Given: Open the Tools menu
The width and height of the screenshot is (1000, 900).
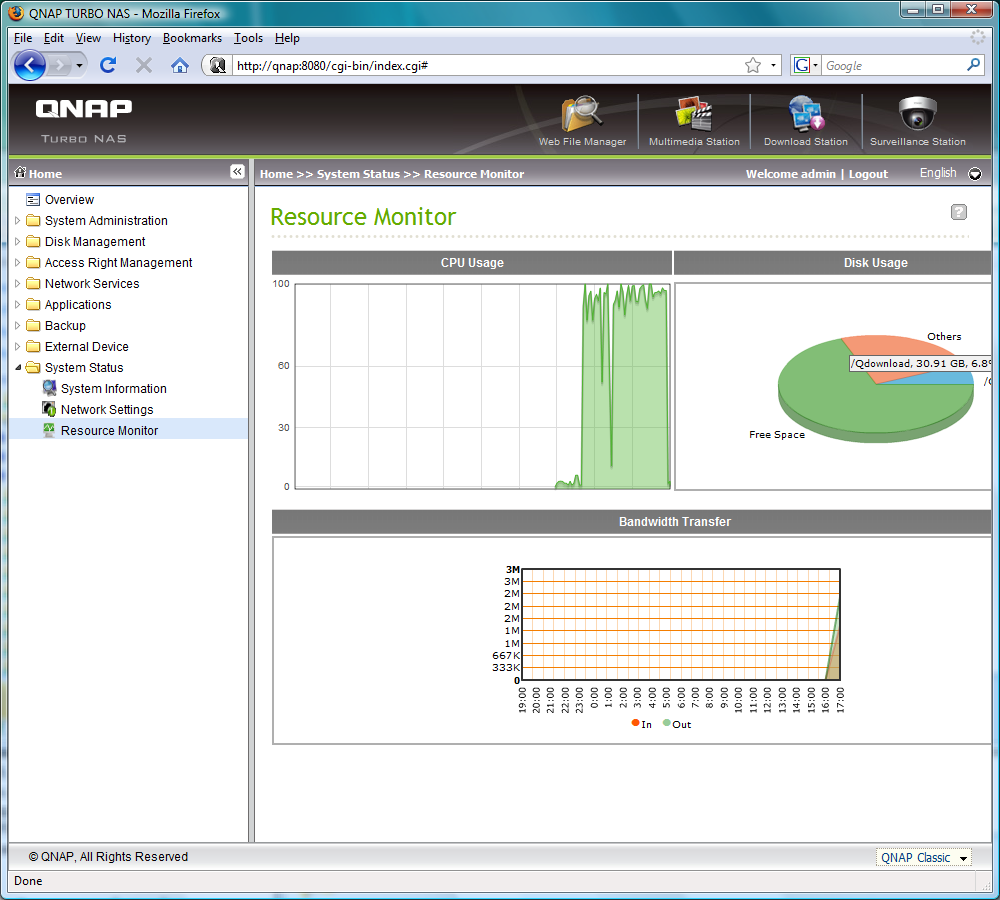Looking at the screenshot, I should pyautogui.click(x=248, y=38).
